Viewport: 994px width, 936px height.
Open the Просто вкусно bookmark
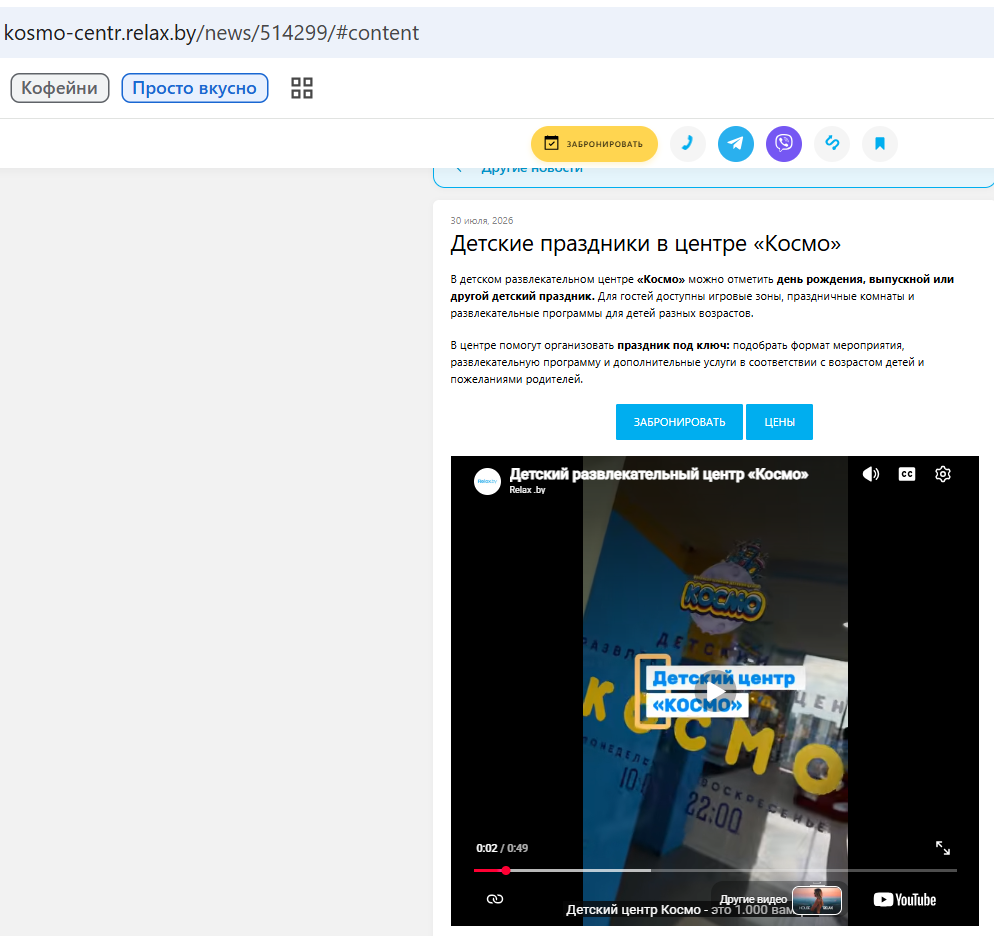pyautogui.click(x=195, y=88)
